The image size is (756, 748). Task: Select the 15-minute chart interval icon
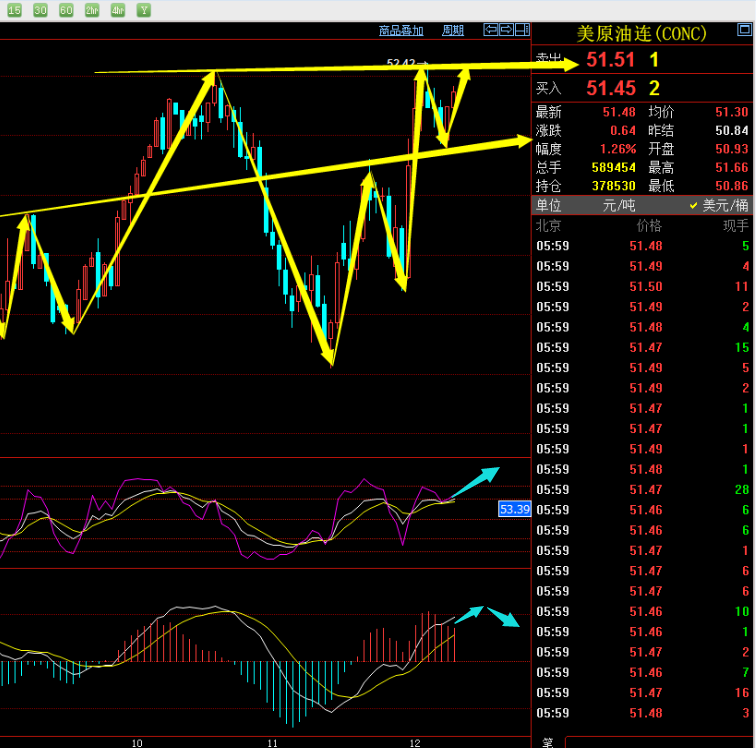click(14, 10)
